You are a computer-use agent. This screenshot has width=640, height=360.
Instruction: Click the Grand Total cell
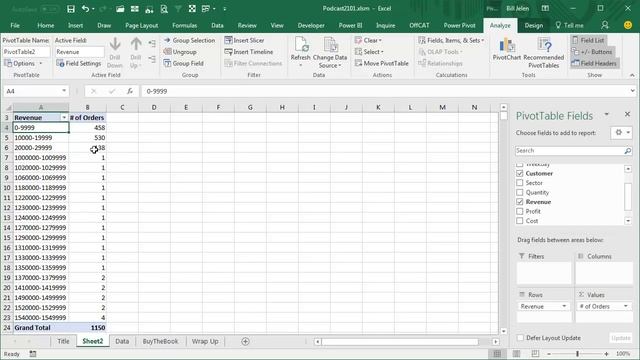click(x=41, y=327)
